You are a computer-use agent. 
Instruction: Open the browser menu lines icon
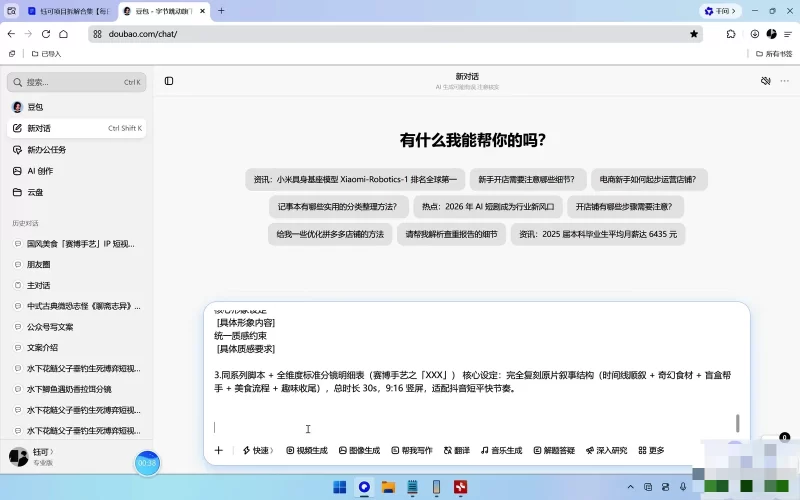pyautogui.click(x=788, y=34)
